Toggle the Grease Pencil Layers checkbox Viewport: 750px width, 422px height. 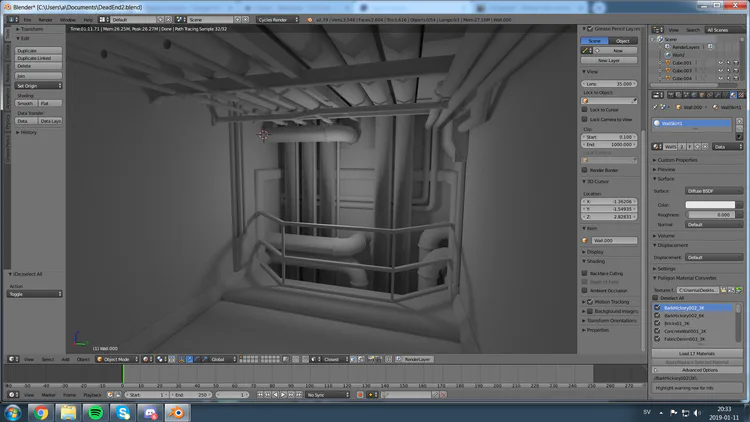click(x=590, y=29)
